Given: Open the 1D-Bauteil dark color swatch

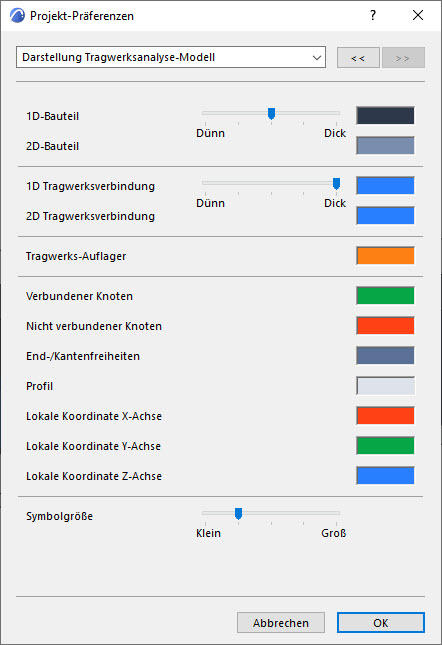Looking at the screenshot, I should click(x=385, y=116).
